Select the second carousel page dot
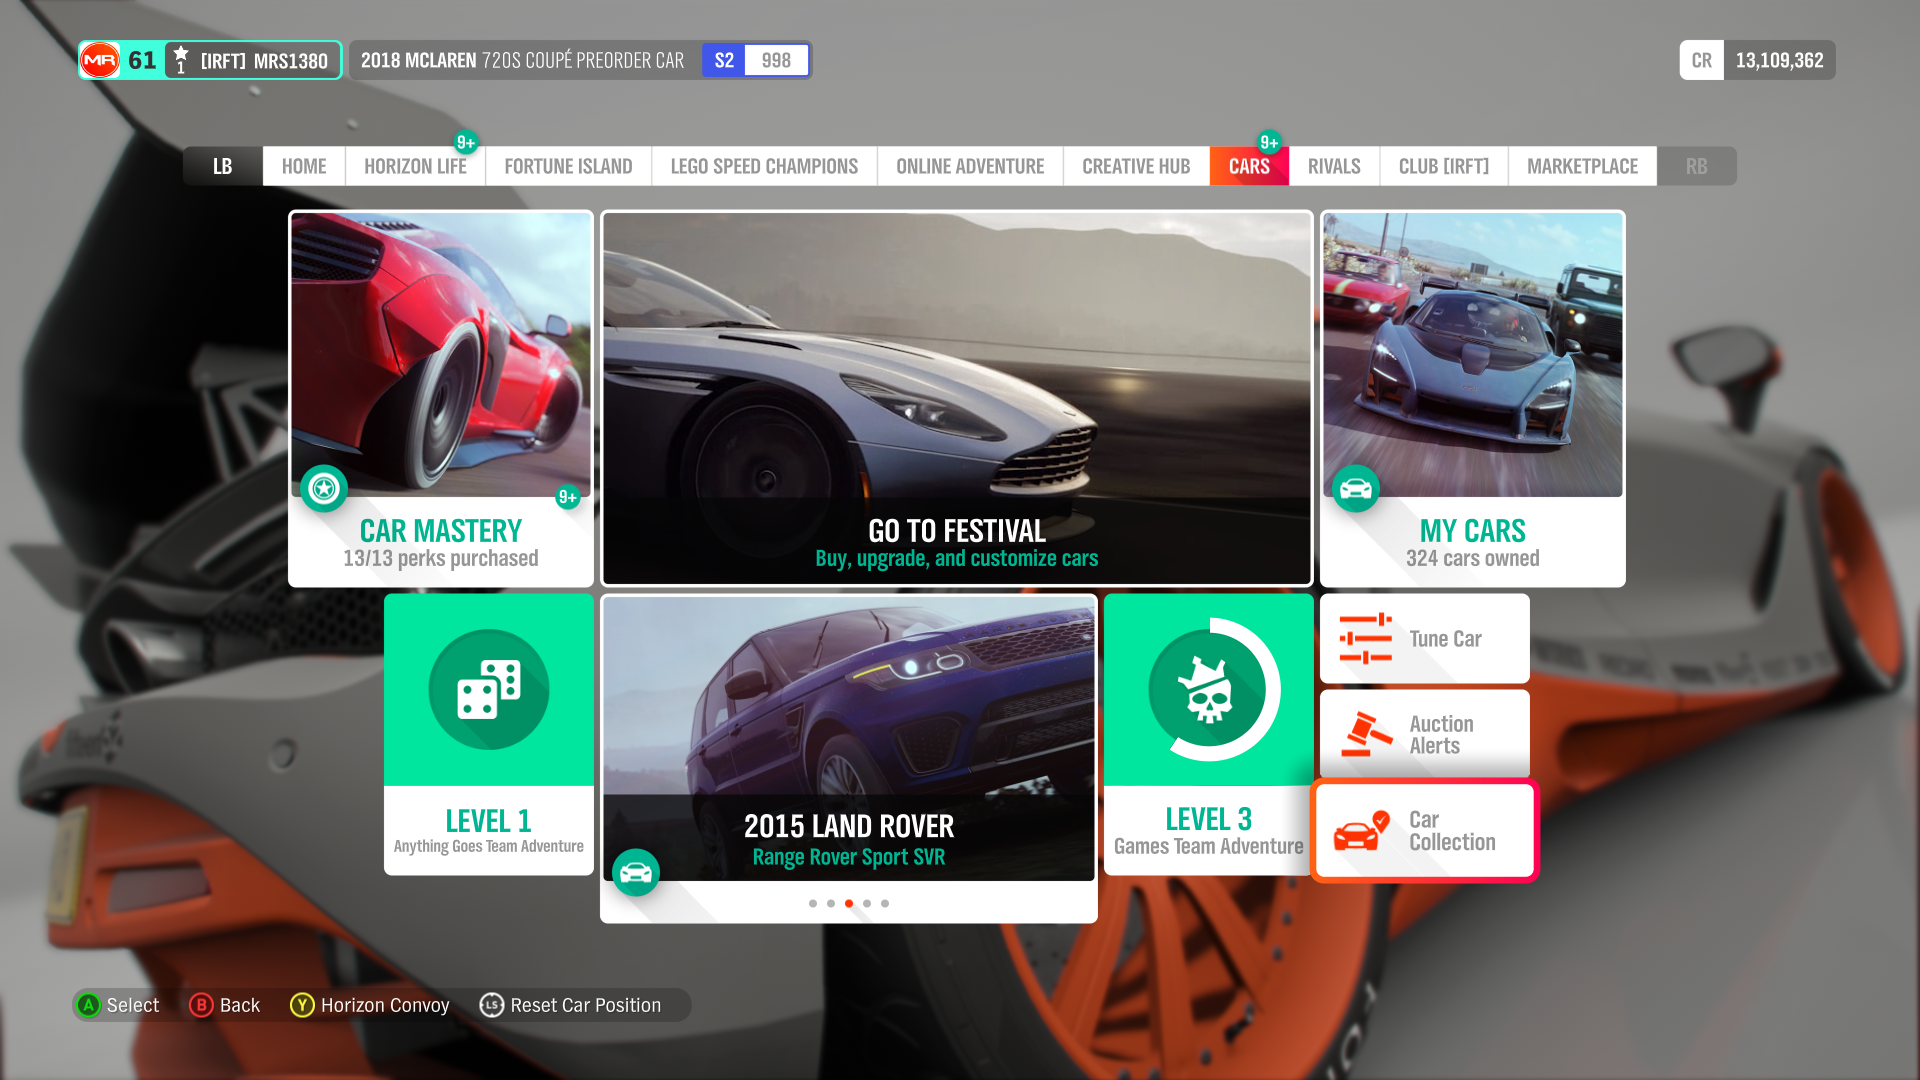This screenshot has height=1080, width=1920. tap(831, 903)
